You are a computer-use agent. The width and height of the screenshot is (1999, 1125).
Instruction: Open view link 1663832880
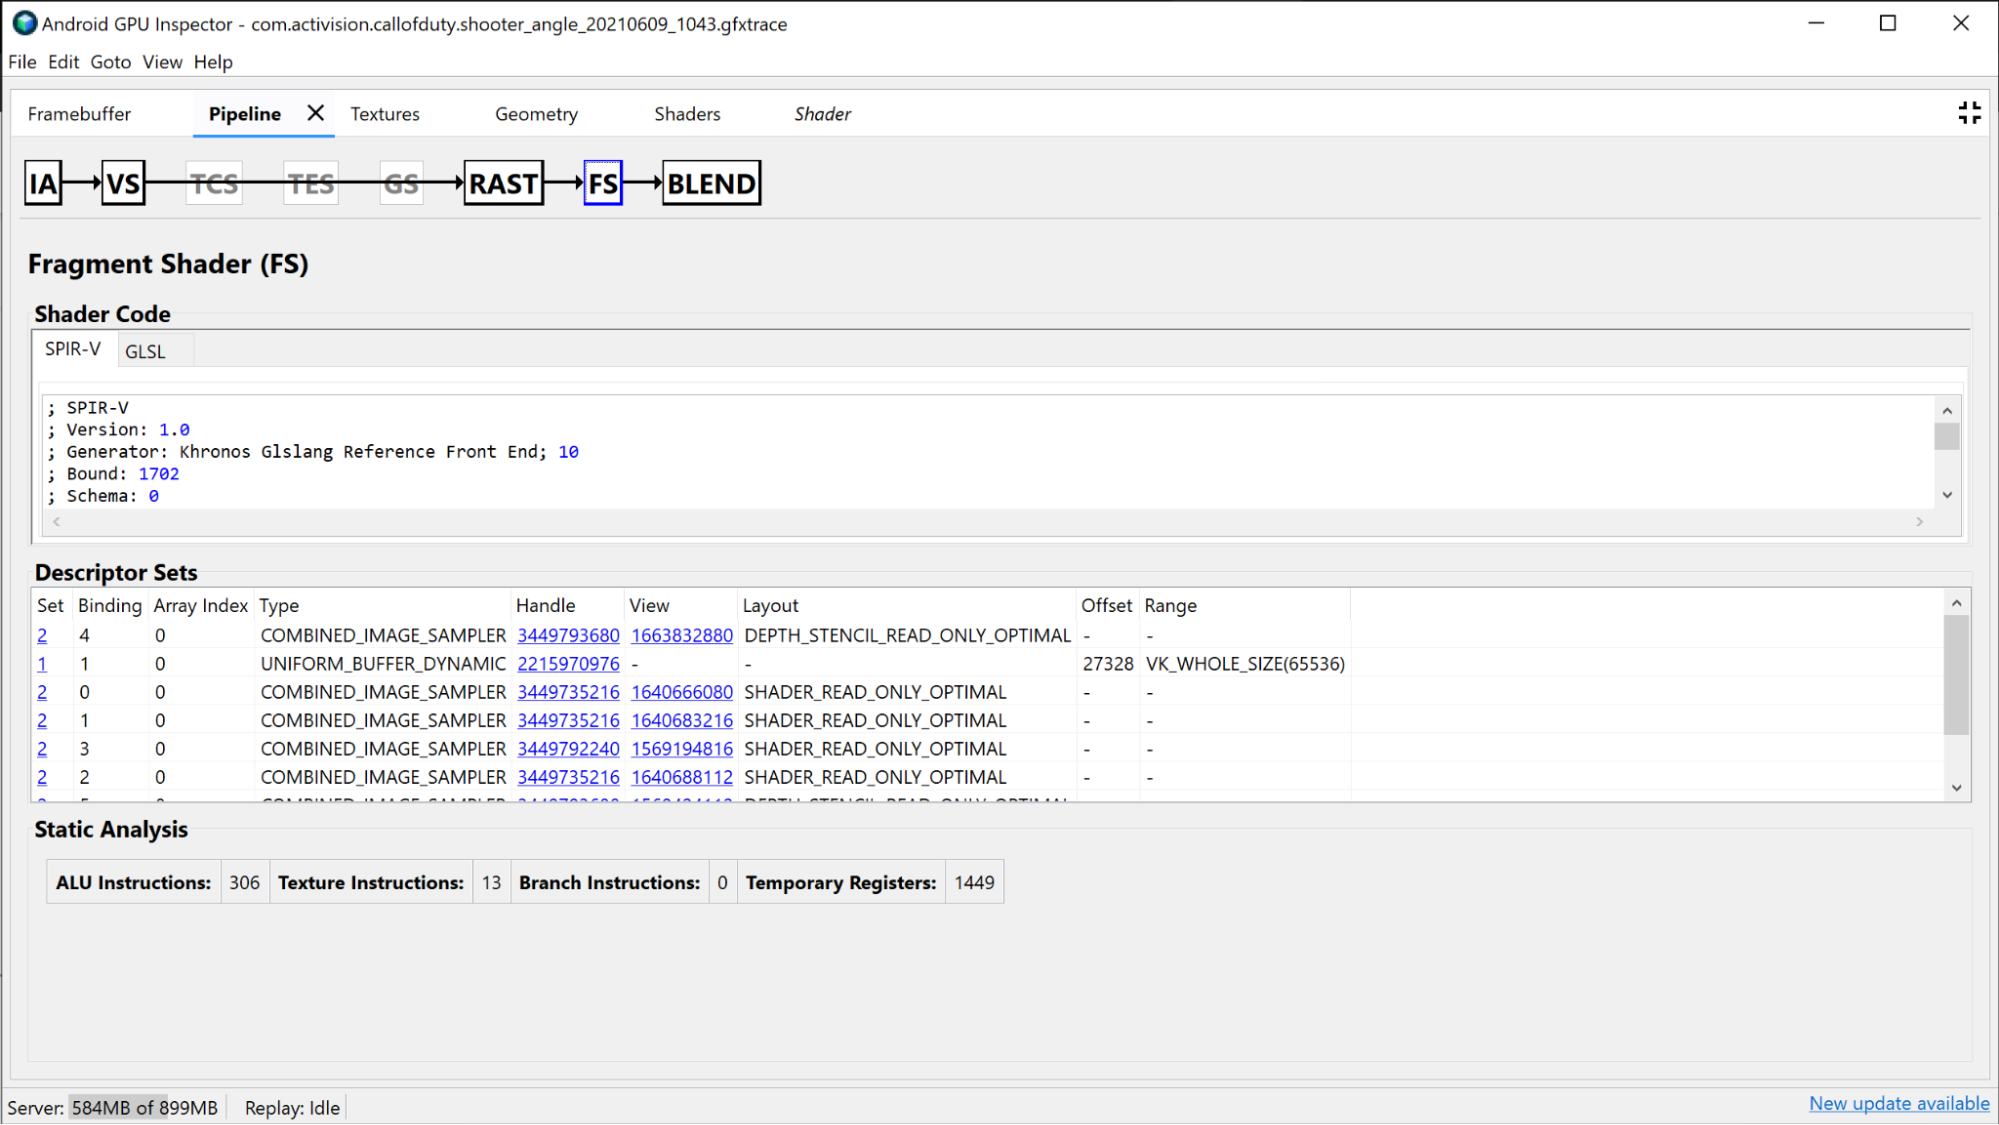pyautogui.click(x=682, y=635)
